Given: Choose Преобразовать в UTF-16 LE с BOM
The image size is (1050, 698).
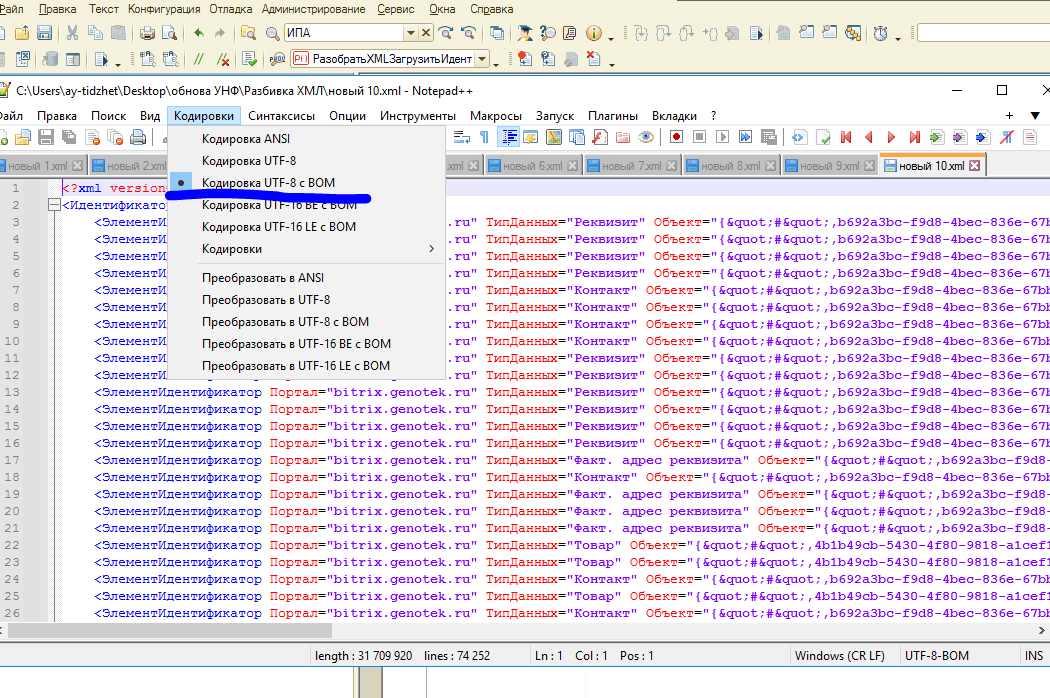Looking at the screenshot, I should tap(305, 366).
